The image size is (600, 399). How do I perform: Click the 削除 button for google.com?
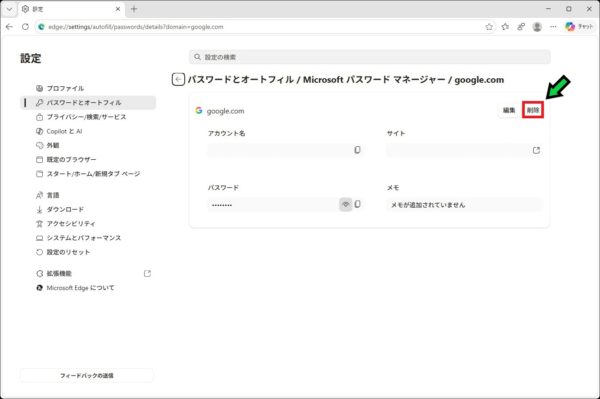click(533, 110)
